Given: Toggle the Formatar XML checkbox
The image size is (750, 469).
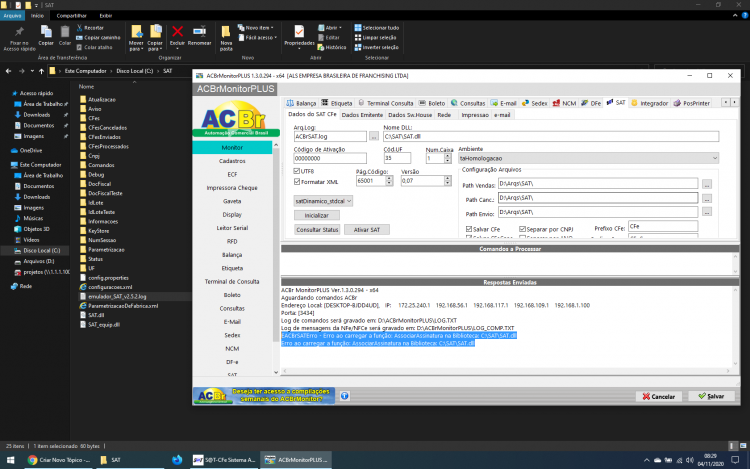Looking at the screenshot, I should pyautogui.click(x=297, y=182).
